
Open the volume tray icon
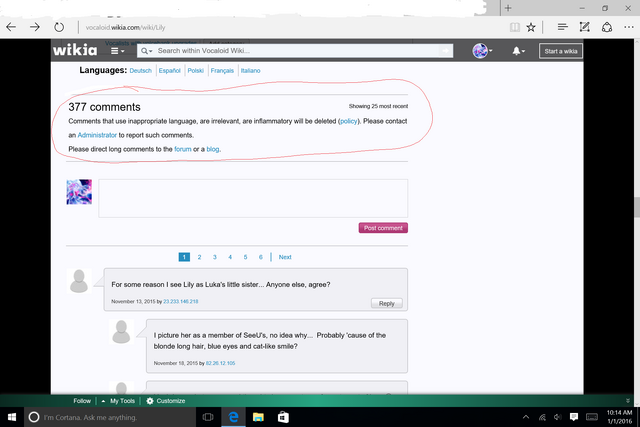(x=558, y=417)
